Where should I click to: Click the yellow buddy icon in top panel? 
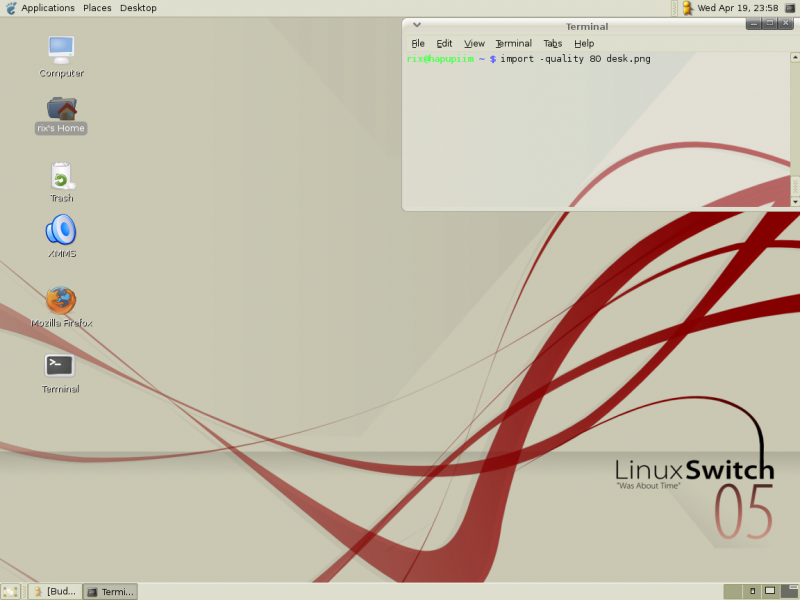687,8
